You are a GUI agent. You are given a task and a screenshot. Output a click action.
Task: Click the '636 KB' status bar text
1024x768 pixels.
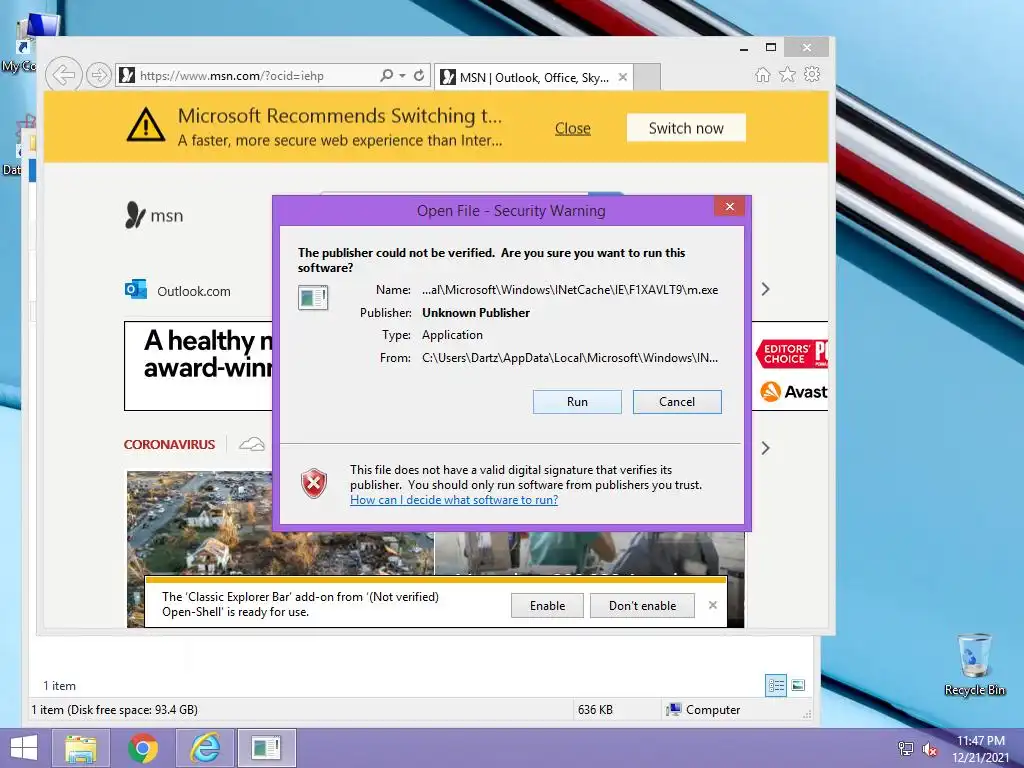(595, 710)
